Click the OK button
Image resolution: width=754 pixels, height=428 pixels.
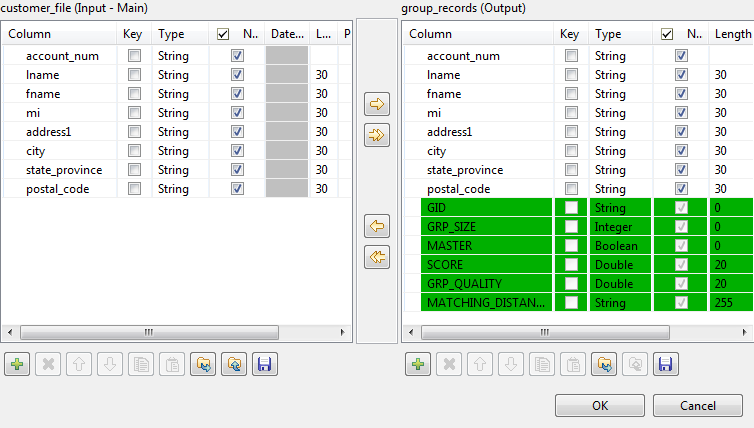600,406
